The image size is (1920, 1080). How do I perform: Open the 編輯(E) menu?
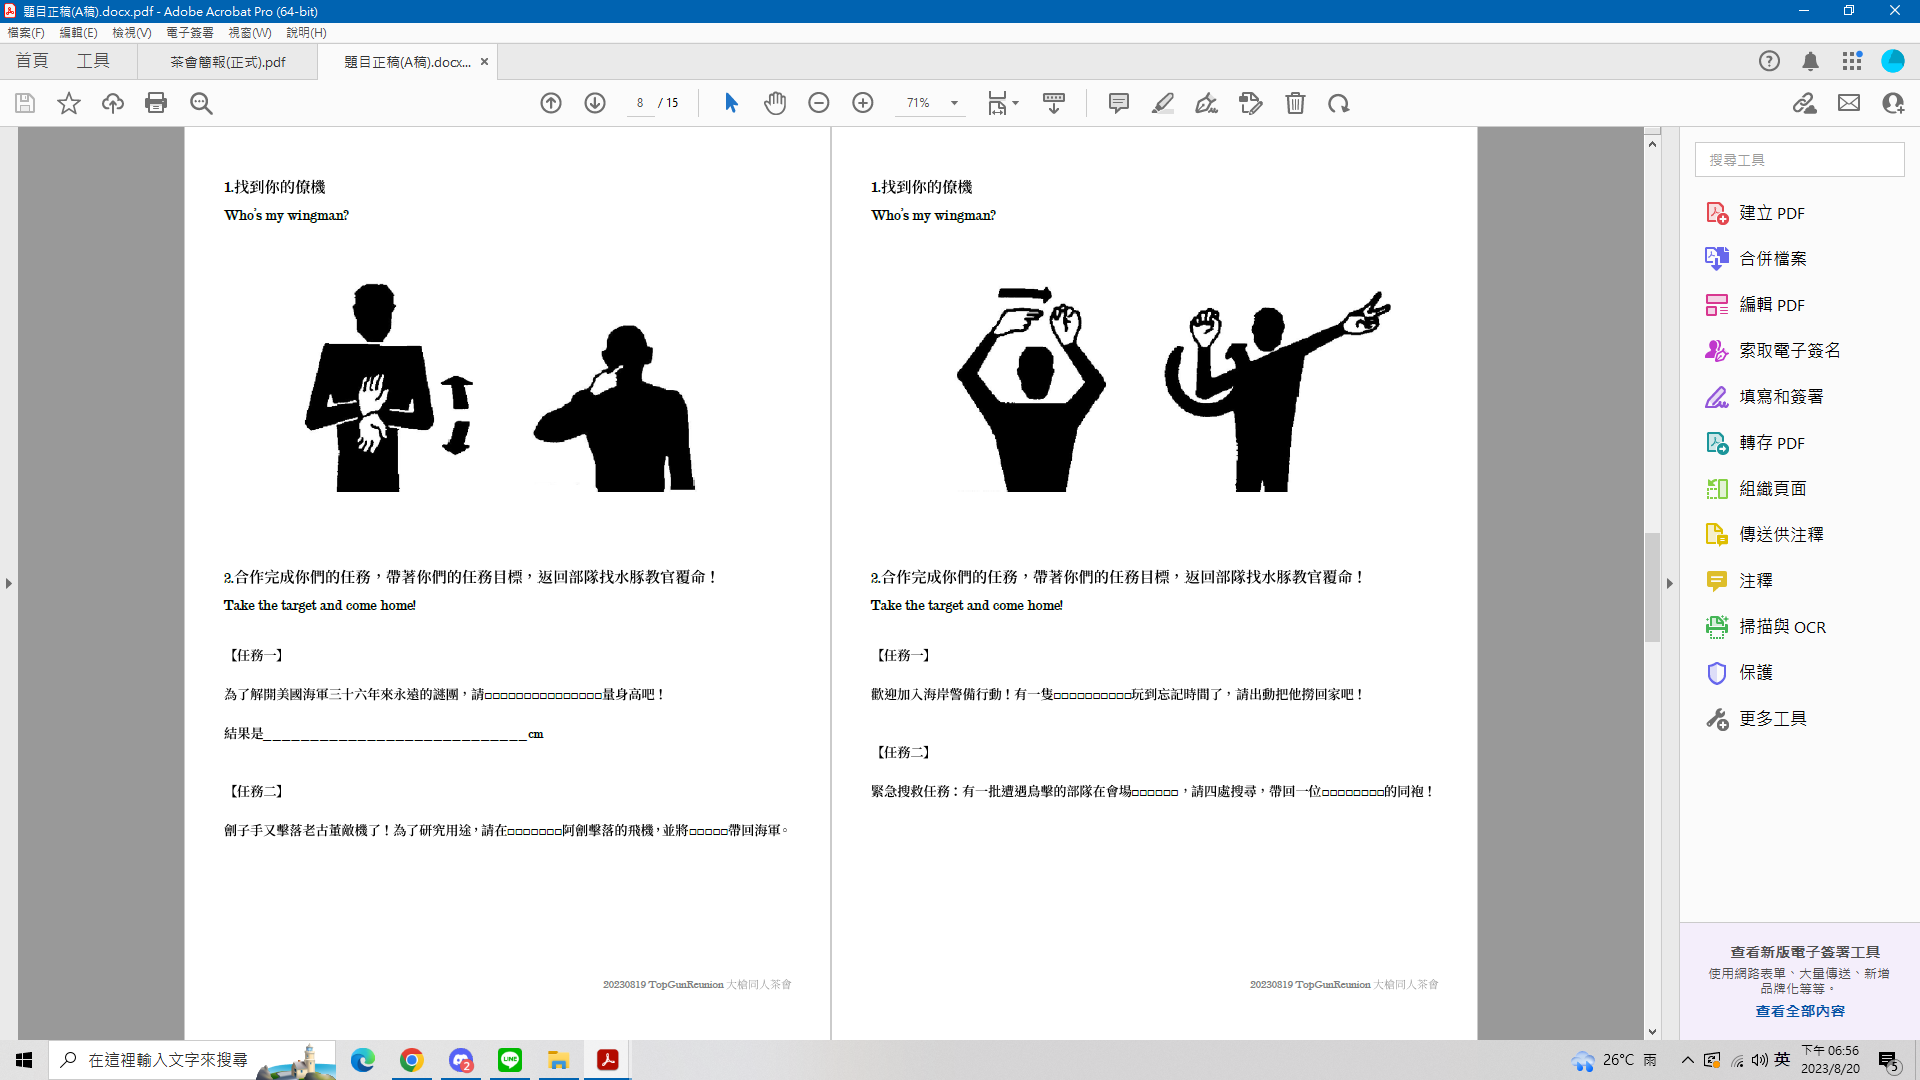(x=79, y=33)
